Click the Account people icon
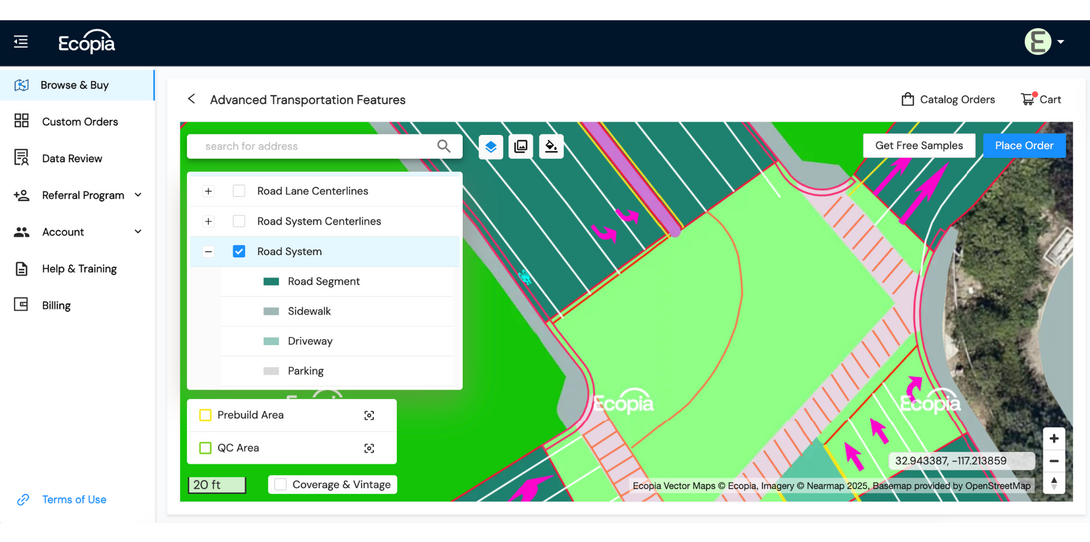The image size is (1090, 542). point(22,232)
